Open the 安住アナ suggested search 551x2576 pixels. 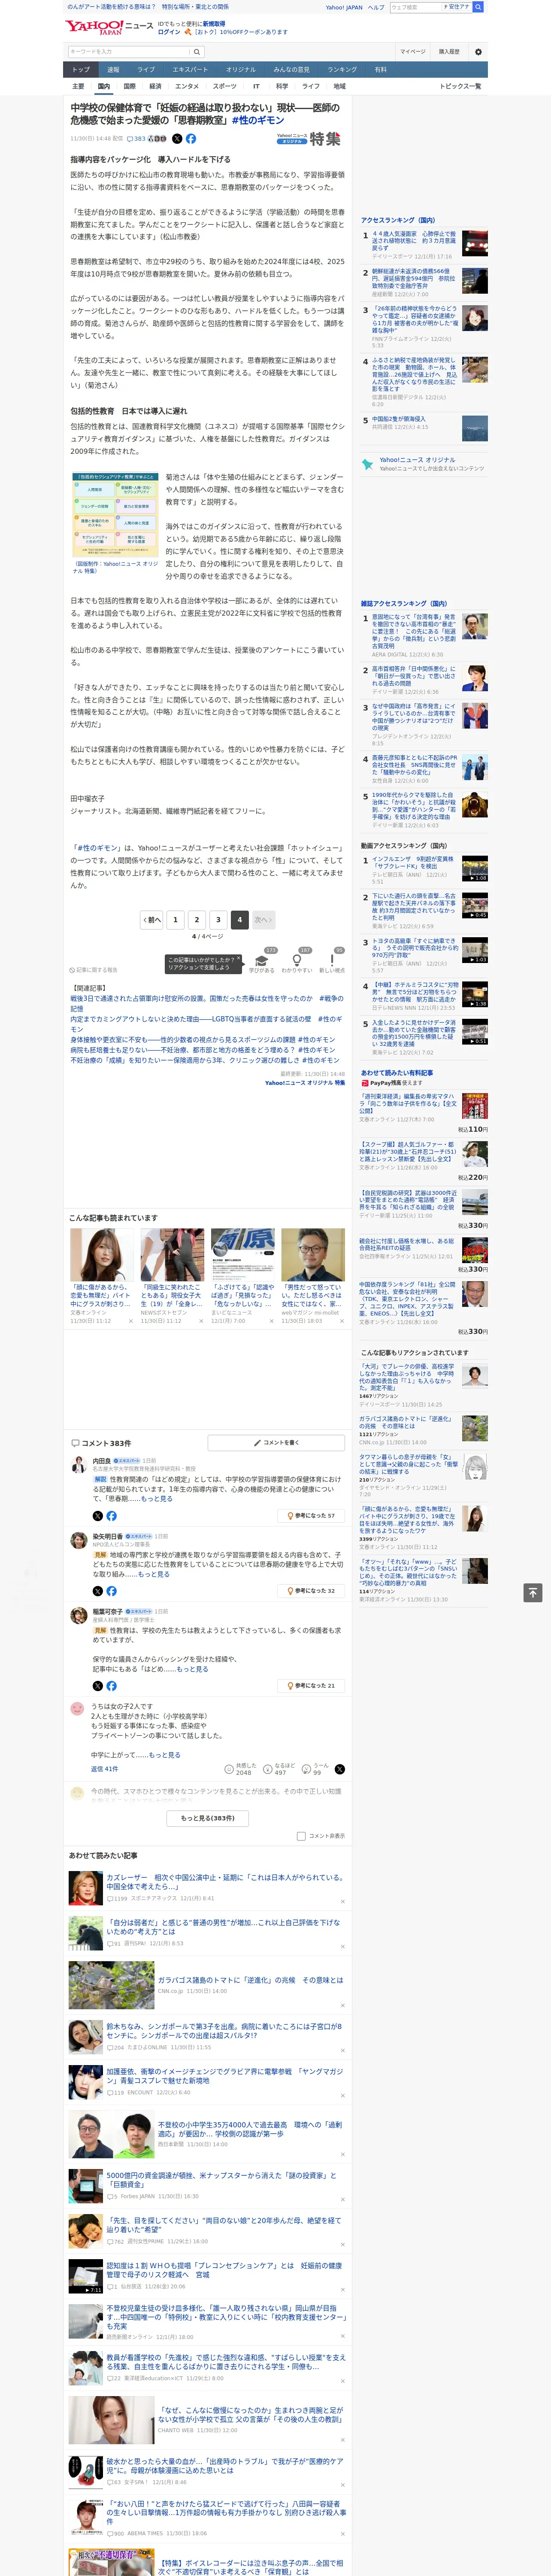pos(457,7)
